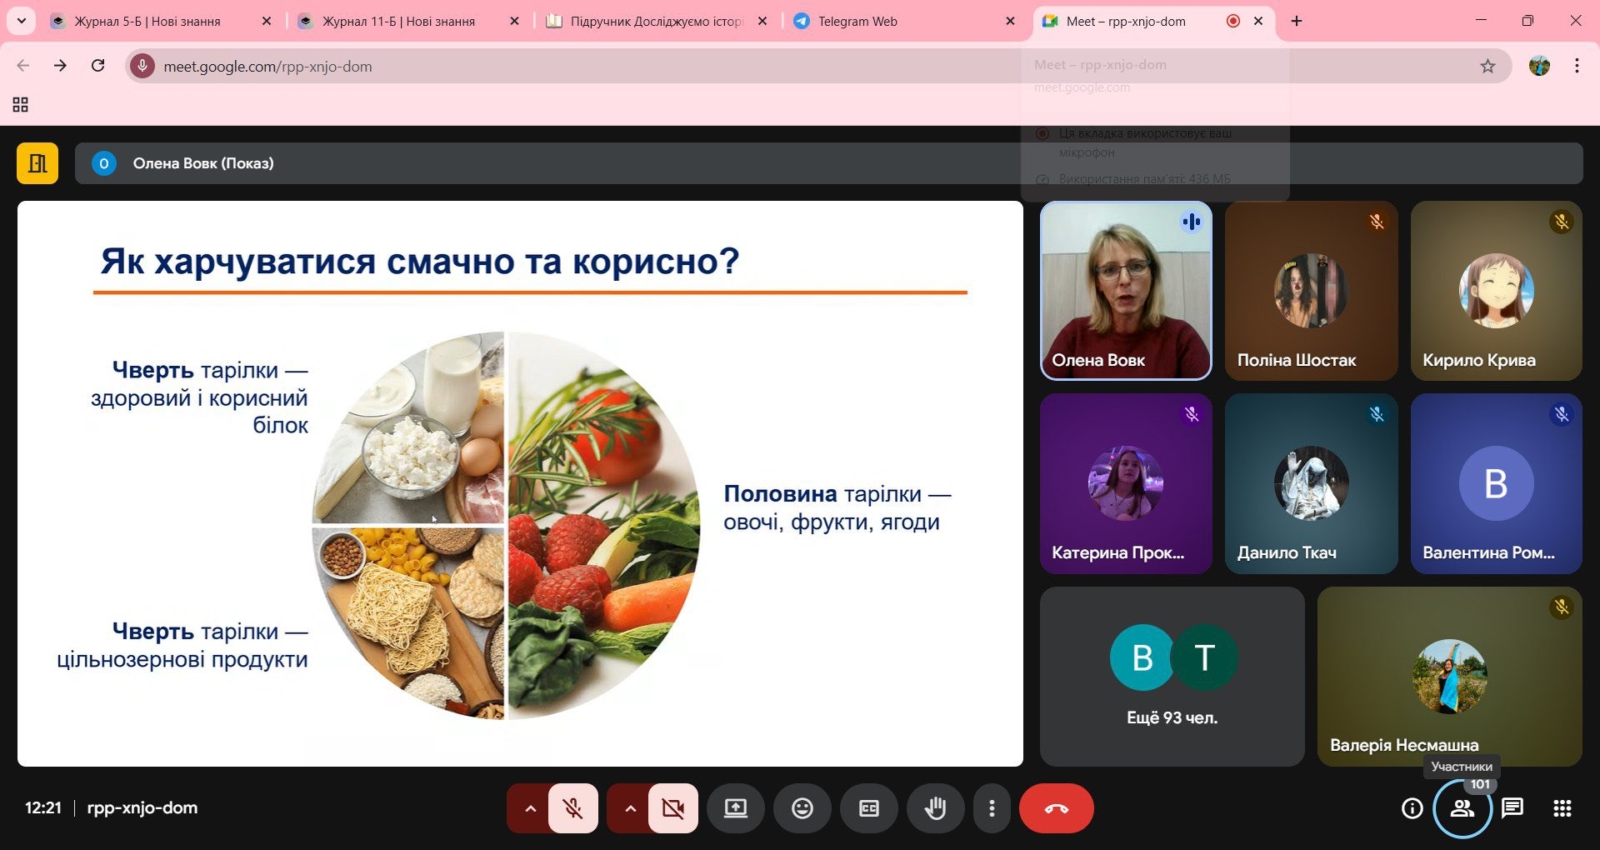Show participants list with 101 badge
This screenshot has width=1600, height=850.
[x=1462, y=808]
